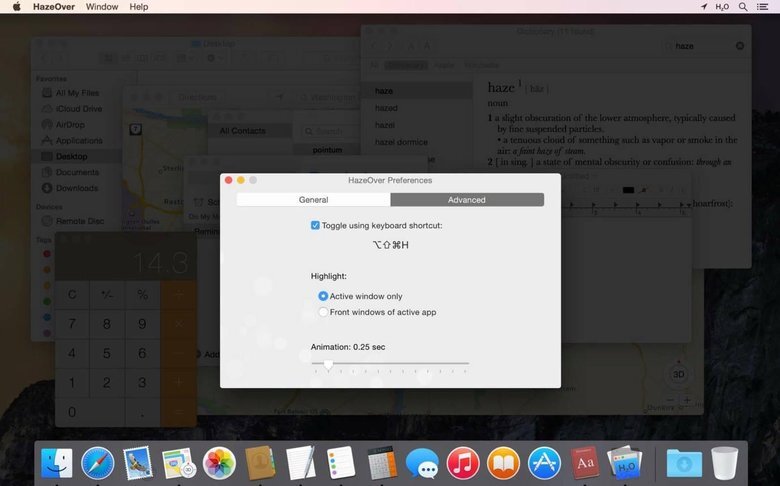780x486 pixels.
Task: Switch to the General tab
Action: [313, 199]
